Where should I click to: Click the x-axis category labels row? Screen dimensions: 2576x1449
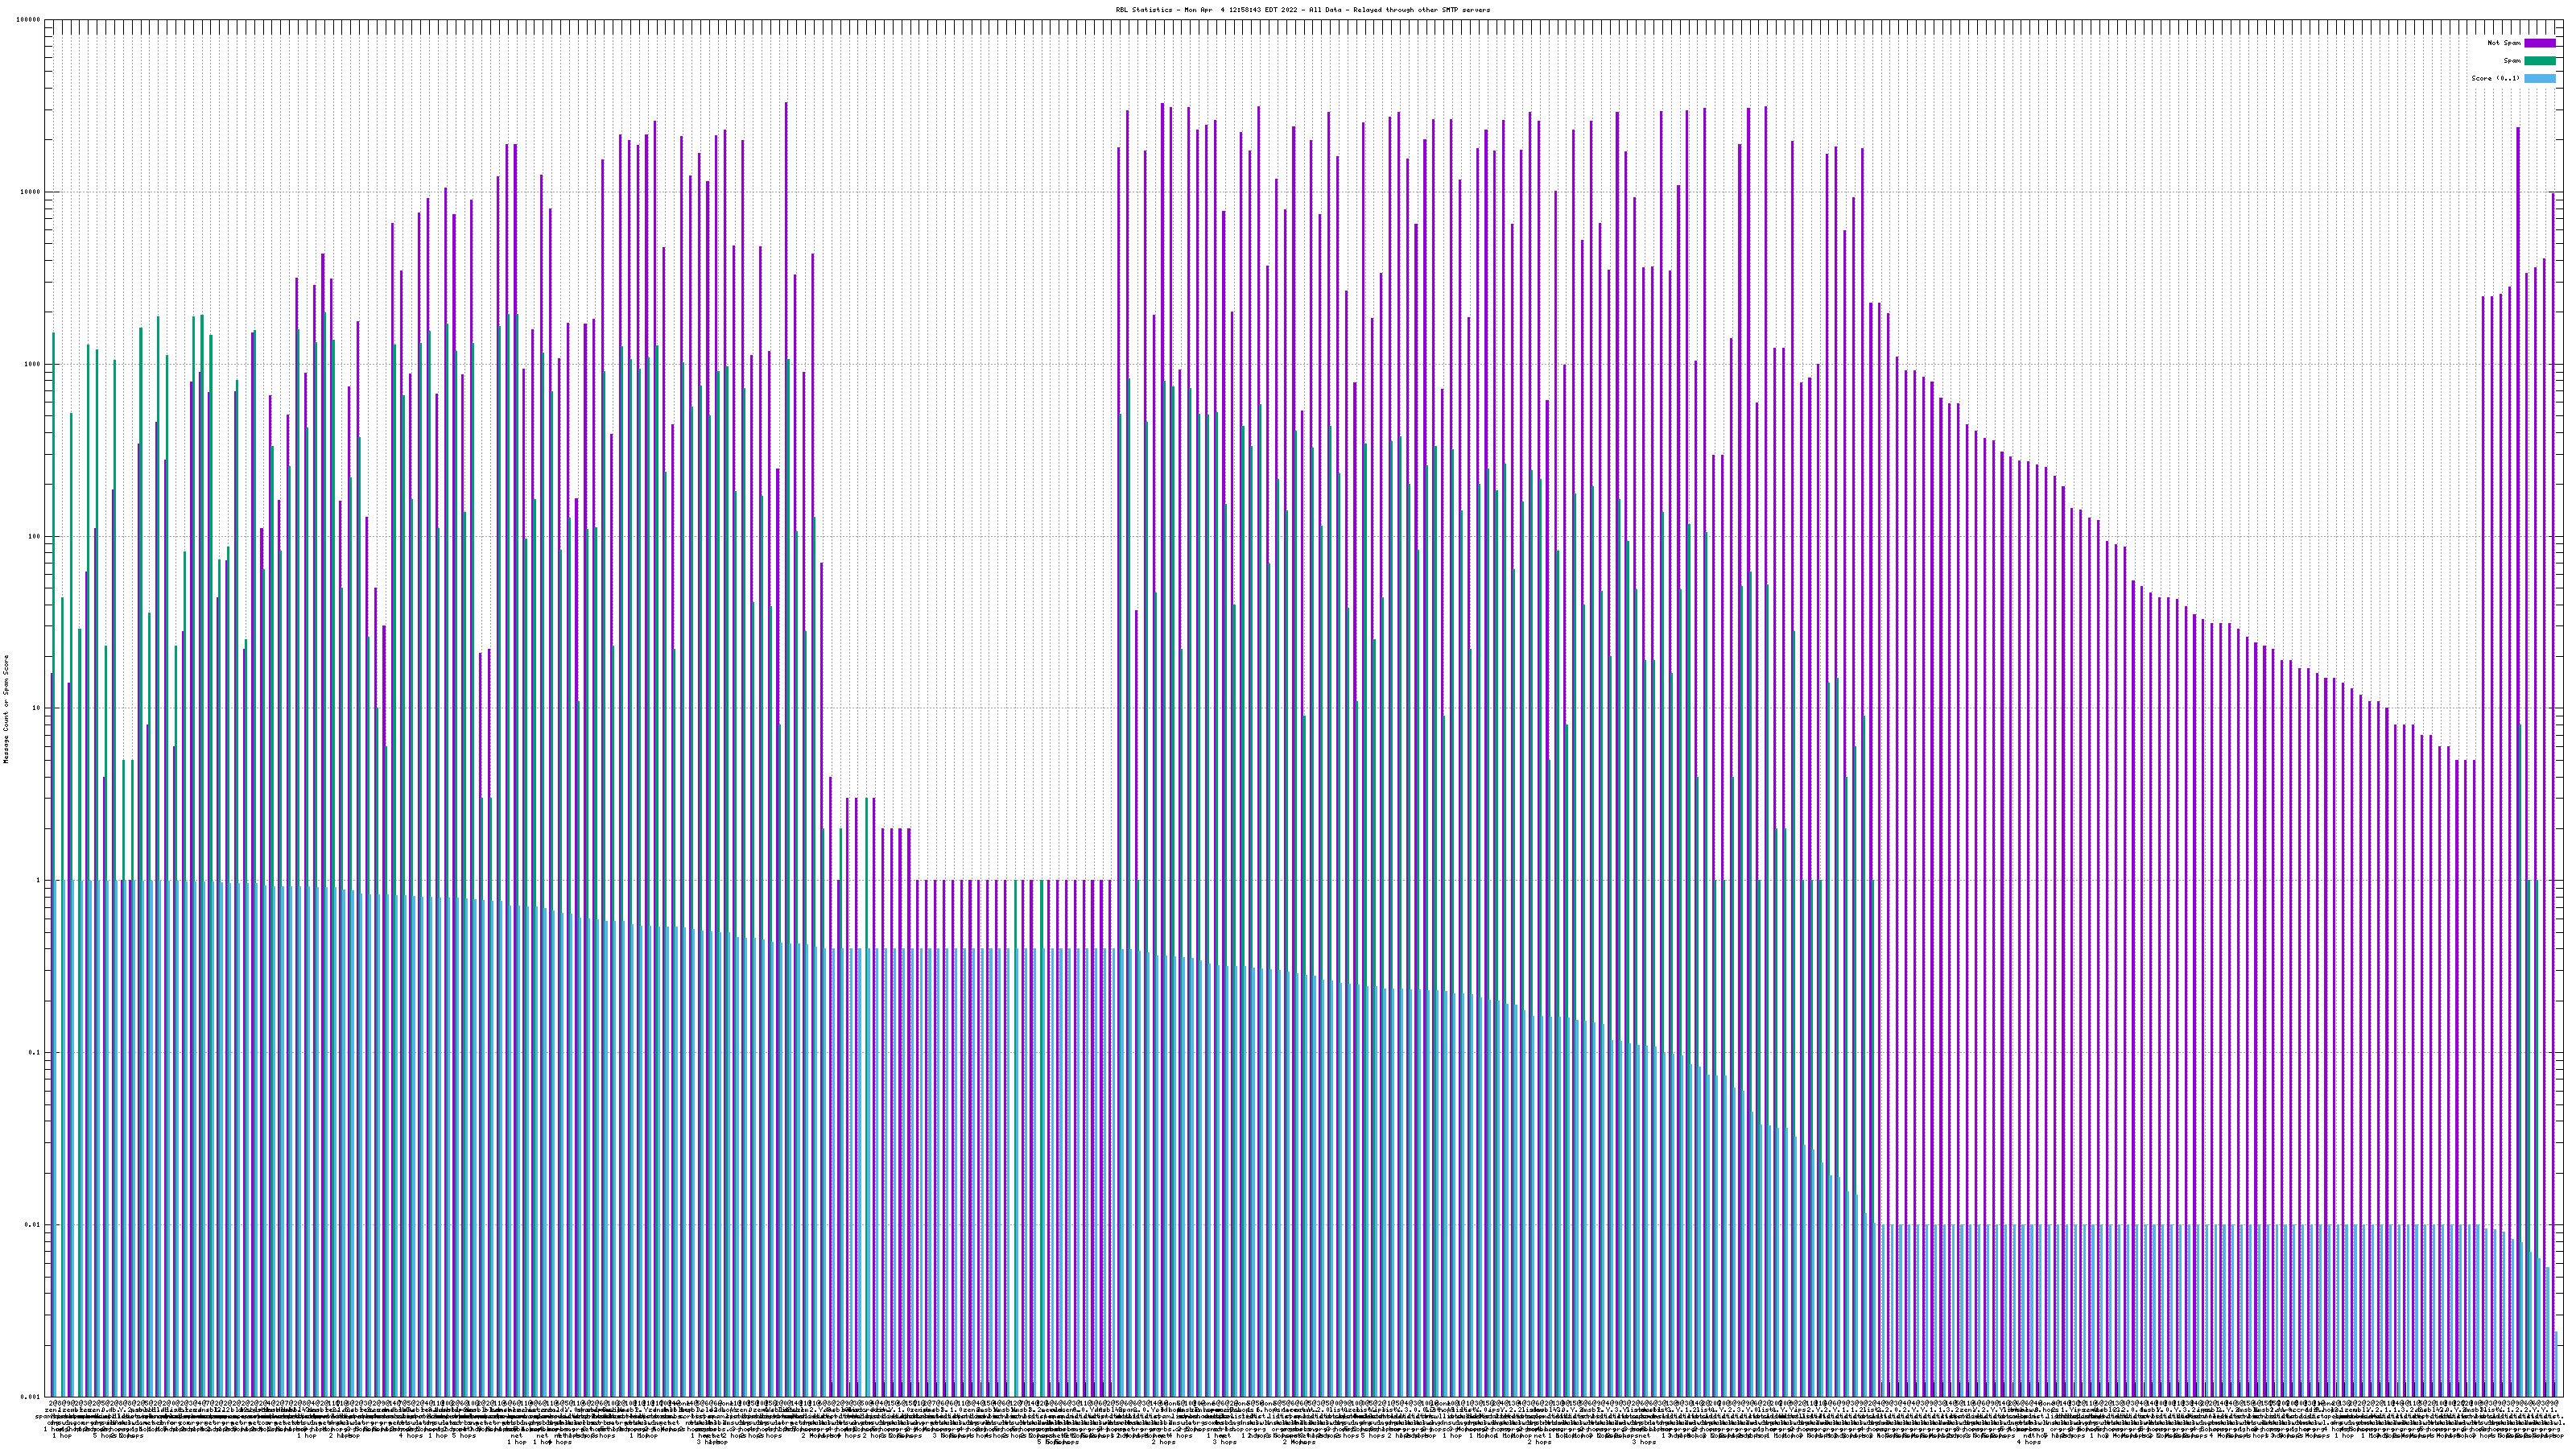1300,1416
